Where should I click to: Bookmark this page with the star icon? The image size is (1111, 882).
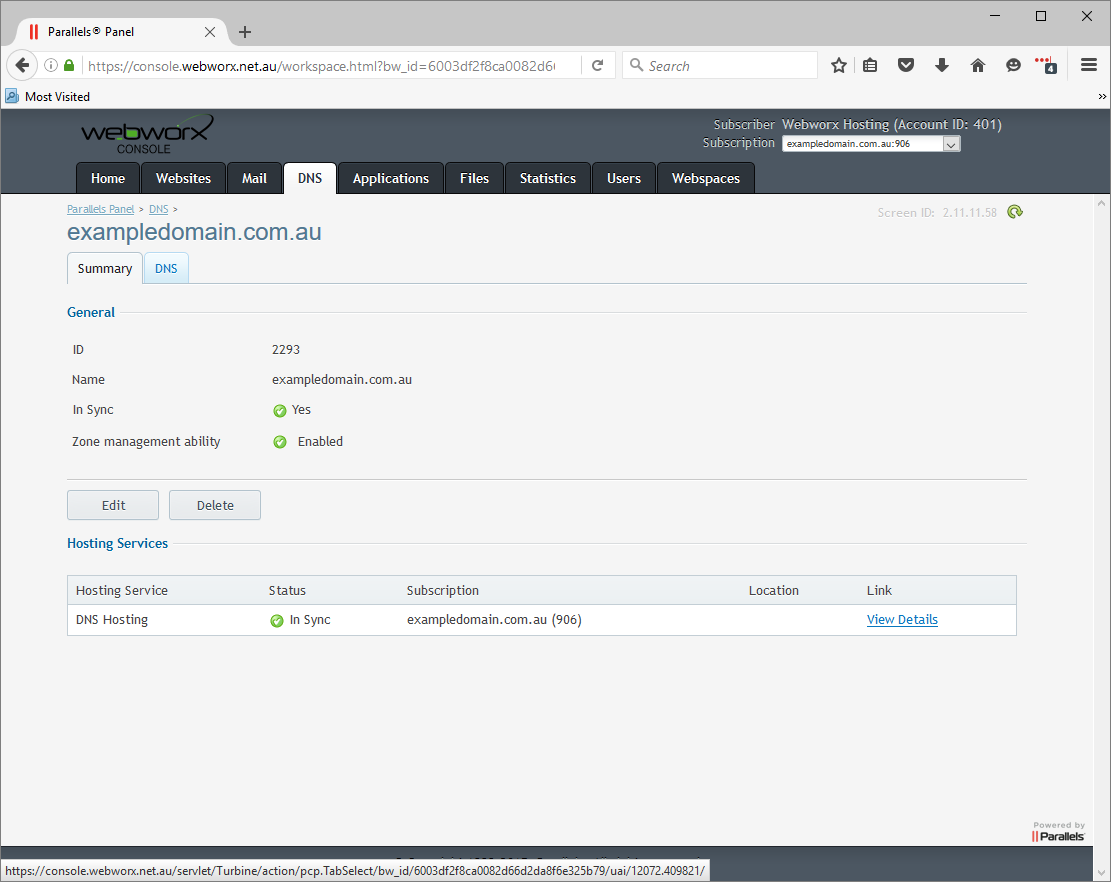tap(839, 66)
